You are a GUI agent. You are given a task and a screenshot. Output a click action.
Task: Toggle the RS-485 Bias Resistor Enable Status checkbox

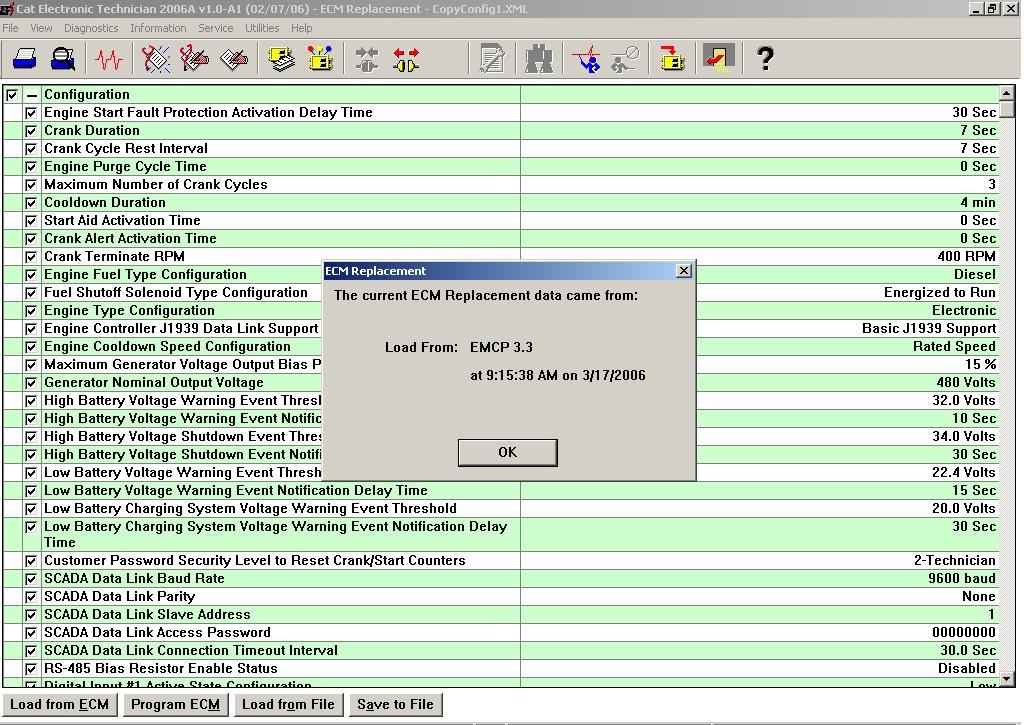[x=30, y=669]
